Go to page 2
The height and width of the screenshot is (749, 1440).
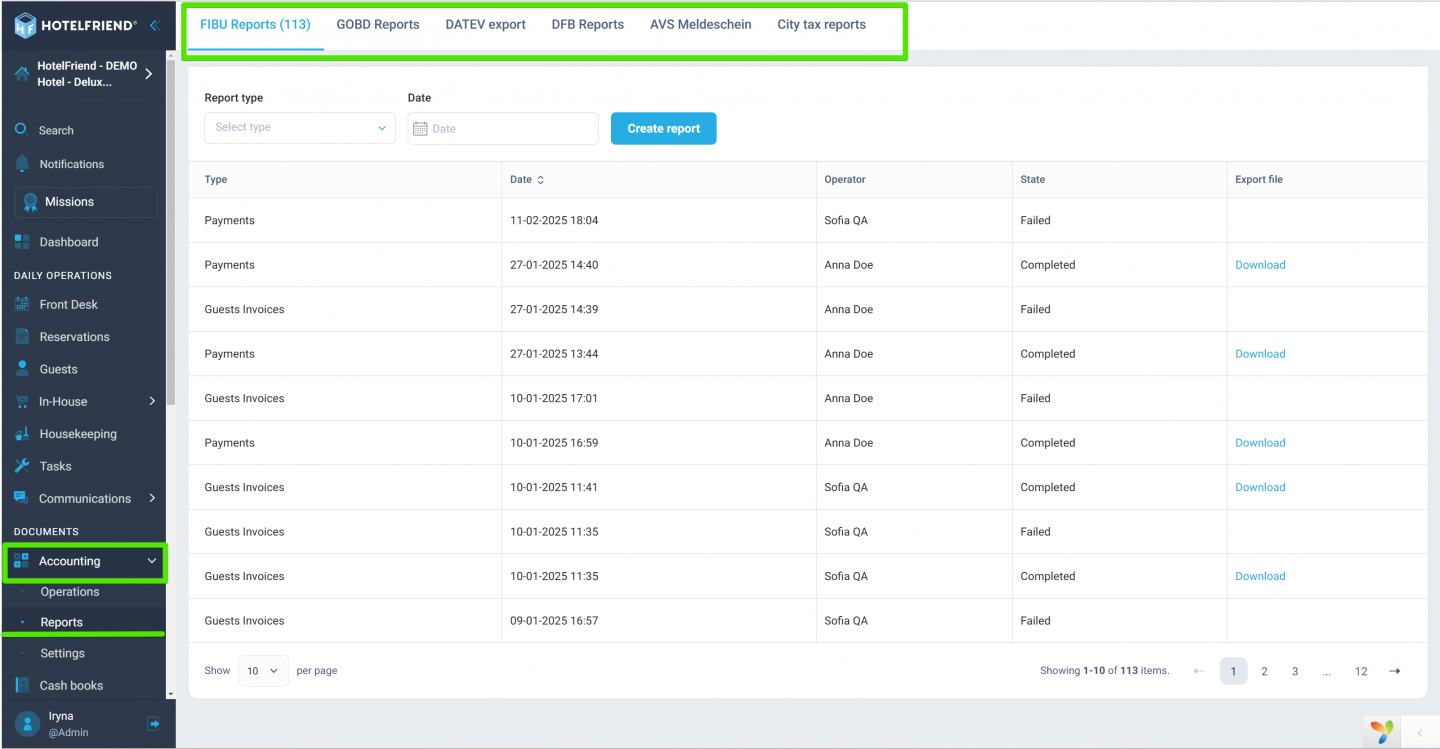(x=1264, y=671)
